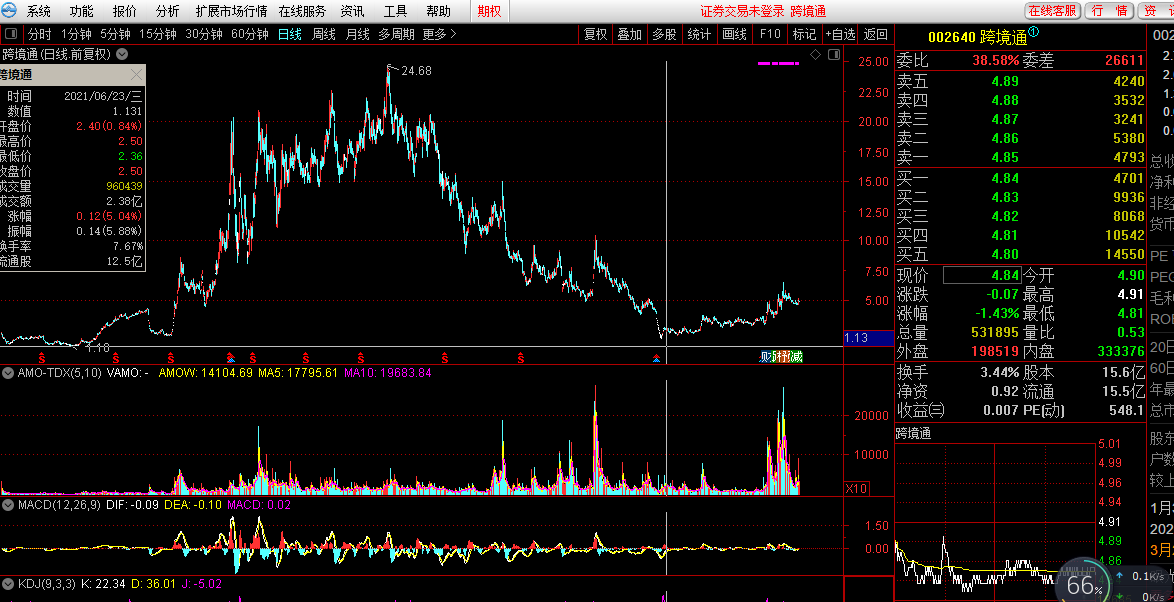Click the panel toggle icon left of 分时

(11, 34)
